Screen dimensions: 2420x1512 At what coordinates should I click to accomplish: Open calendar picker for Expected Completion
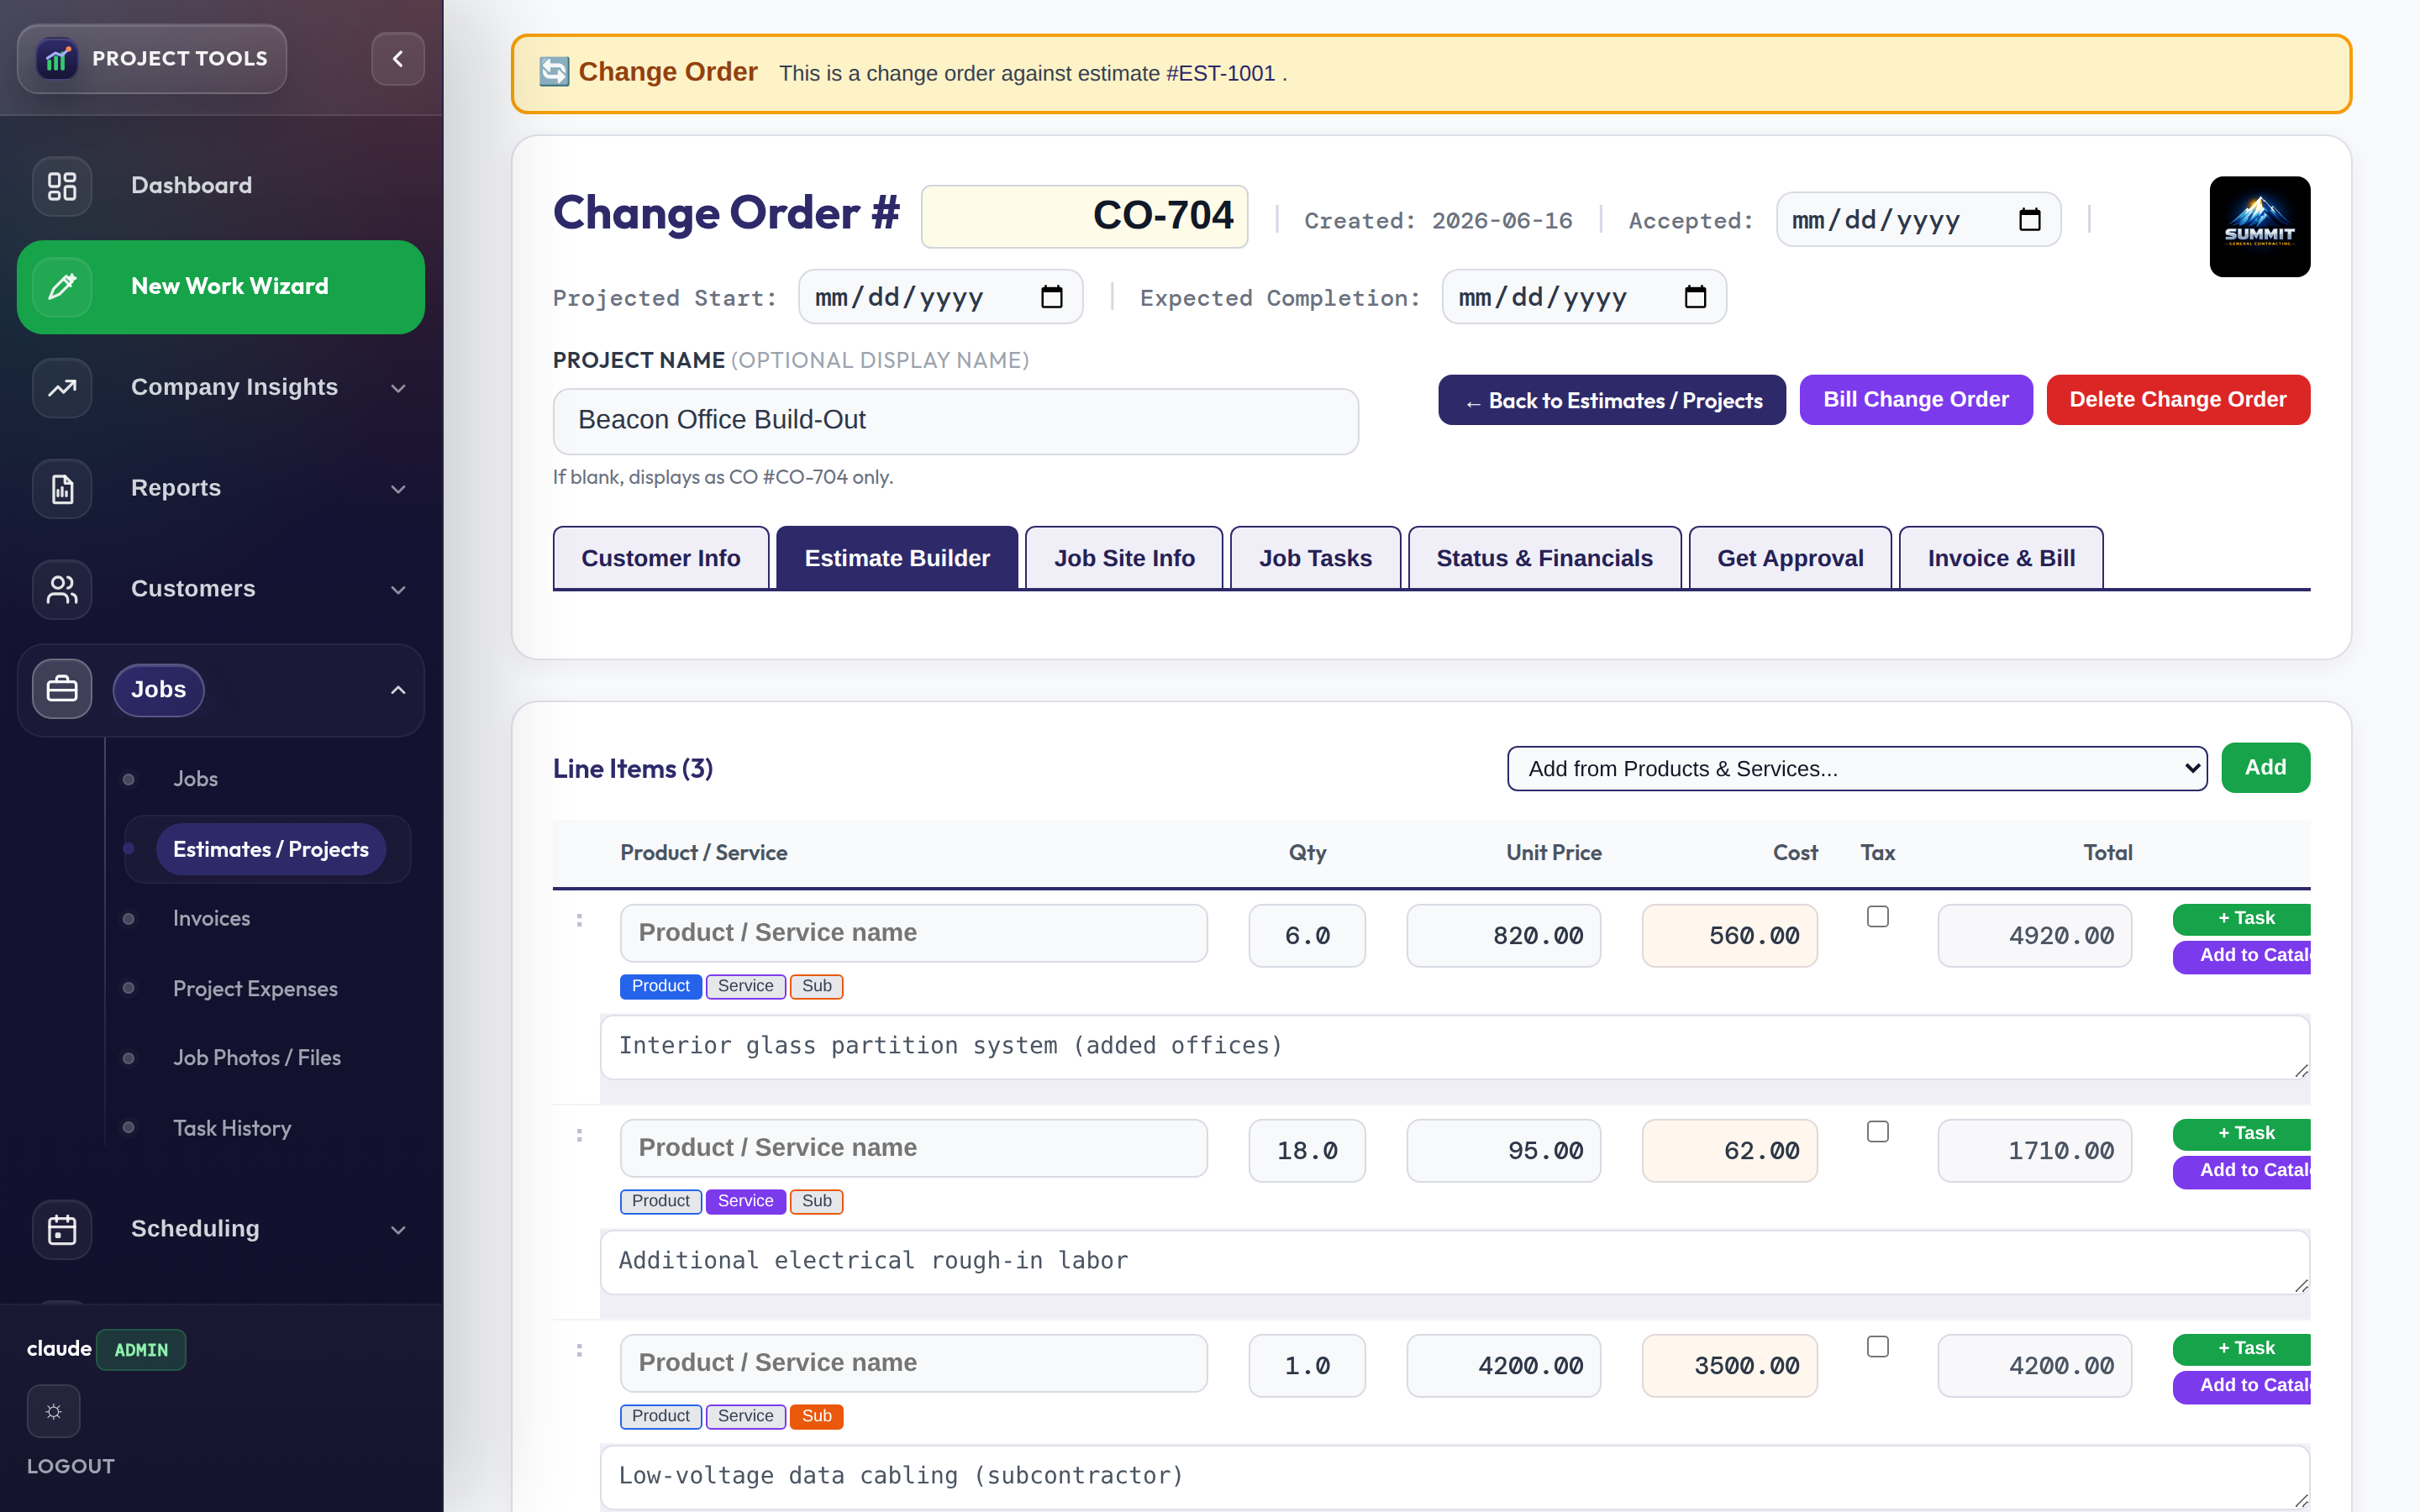click(x=1695, y=297)
